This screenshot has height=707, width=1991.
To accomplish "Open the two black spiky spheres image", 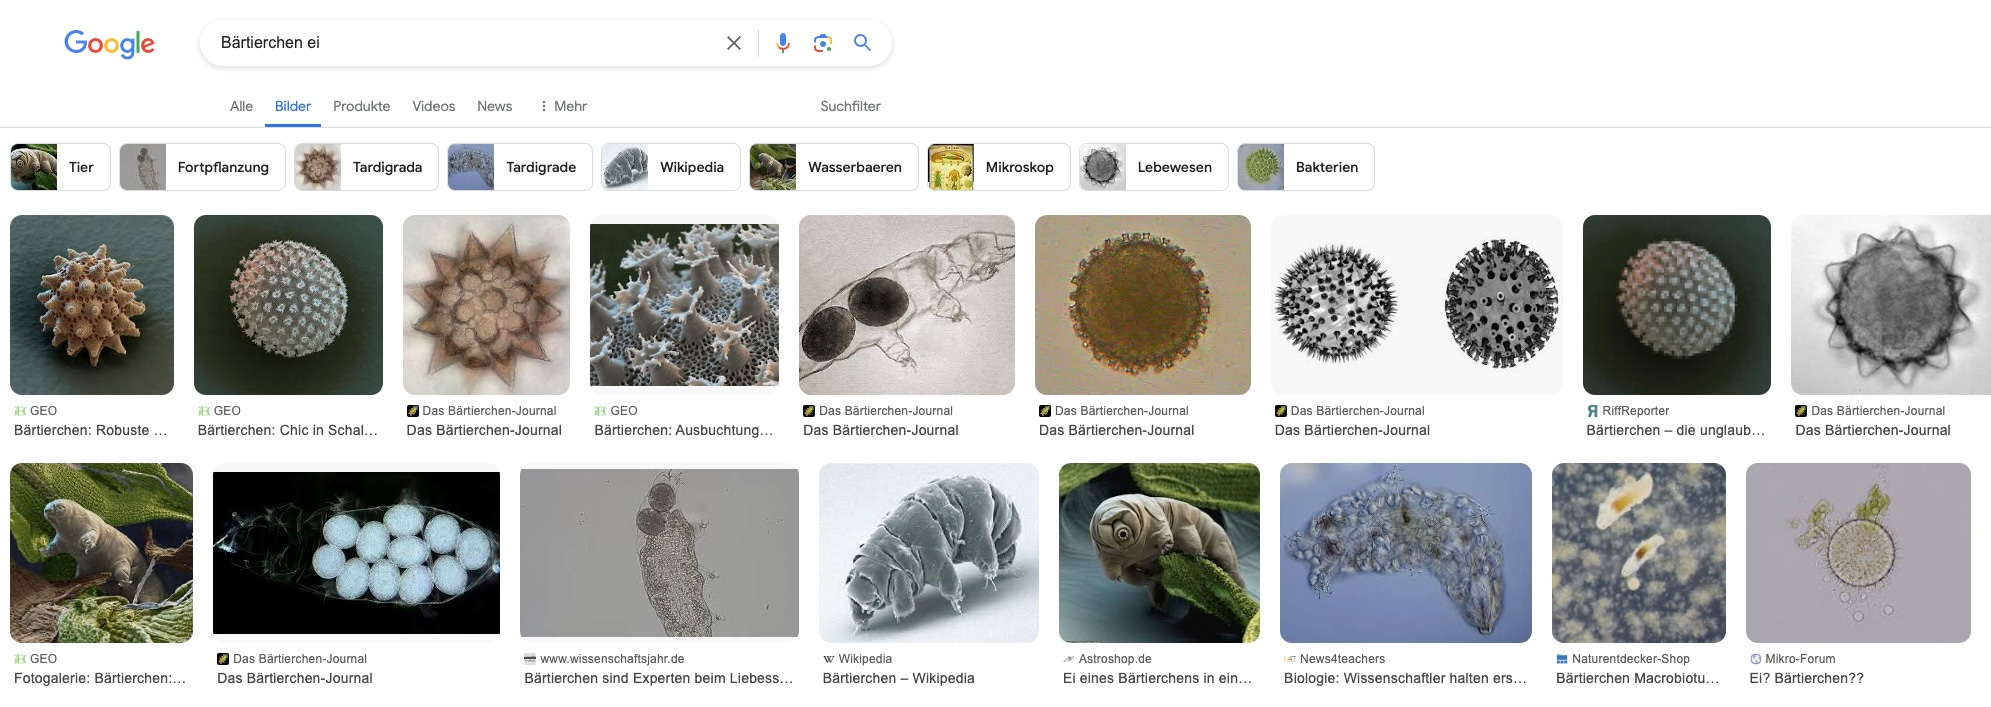I will tap(1417, 305).
